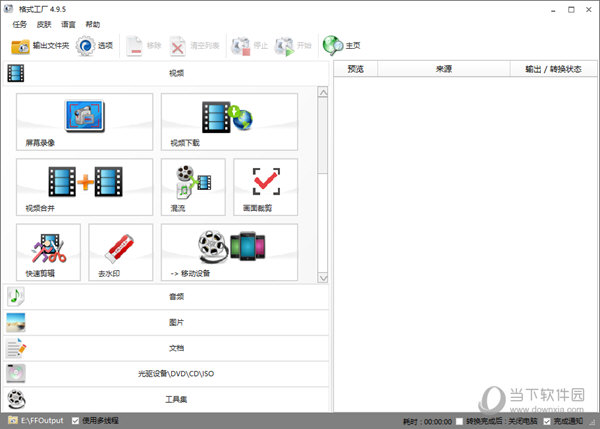
Task: Click the 清空列表 clear list icon
Action: click(178, 46)
